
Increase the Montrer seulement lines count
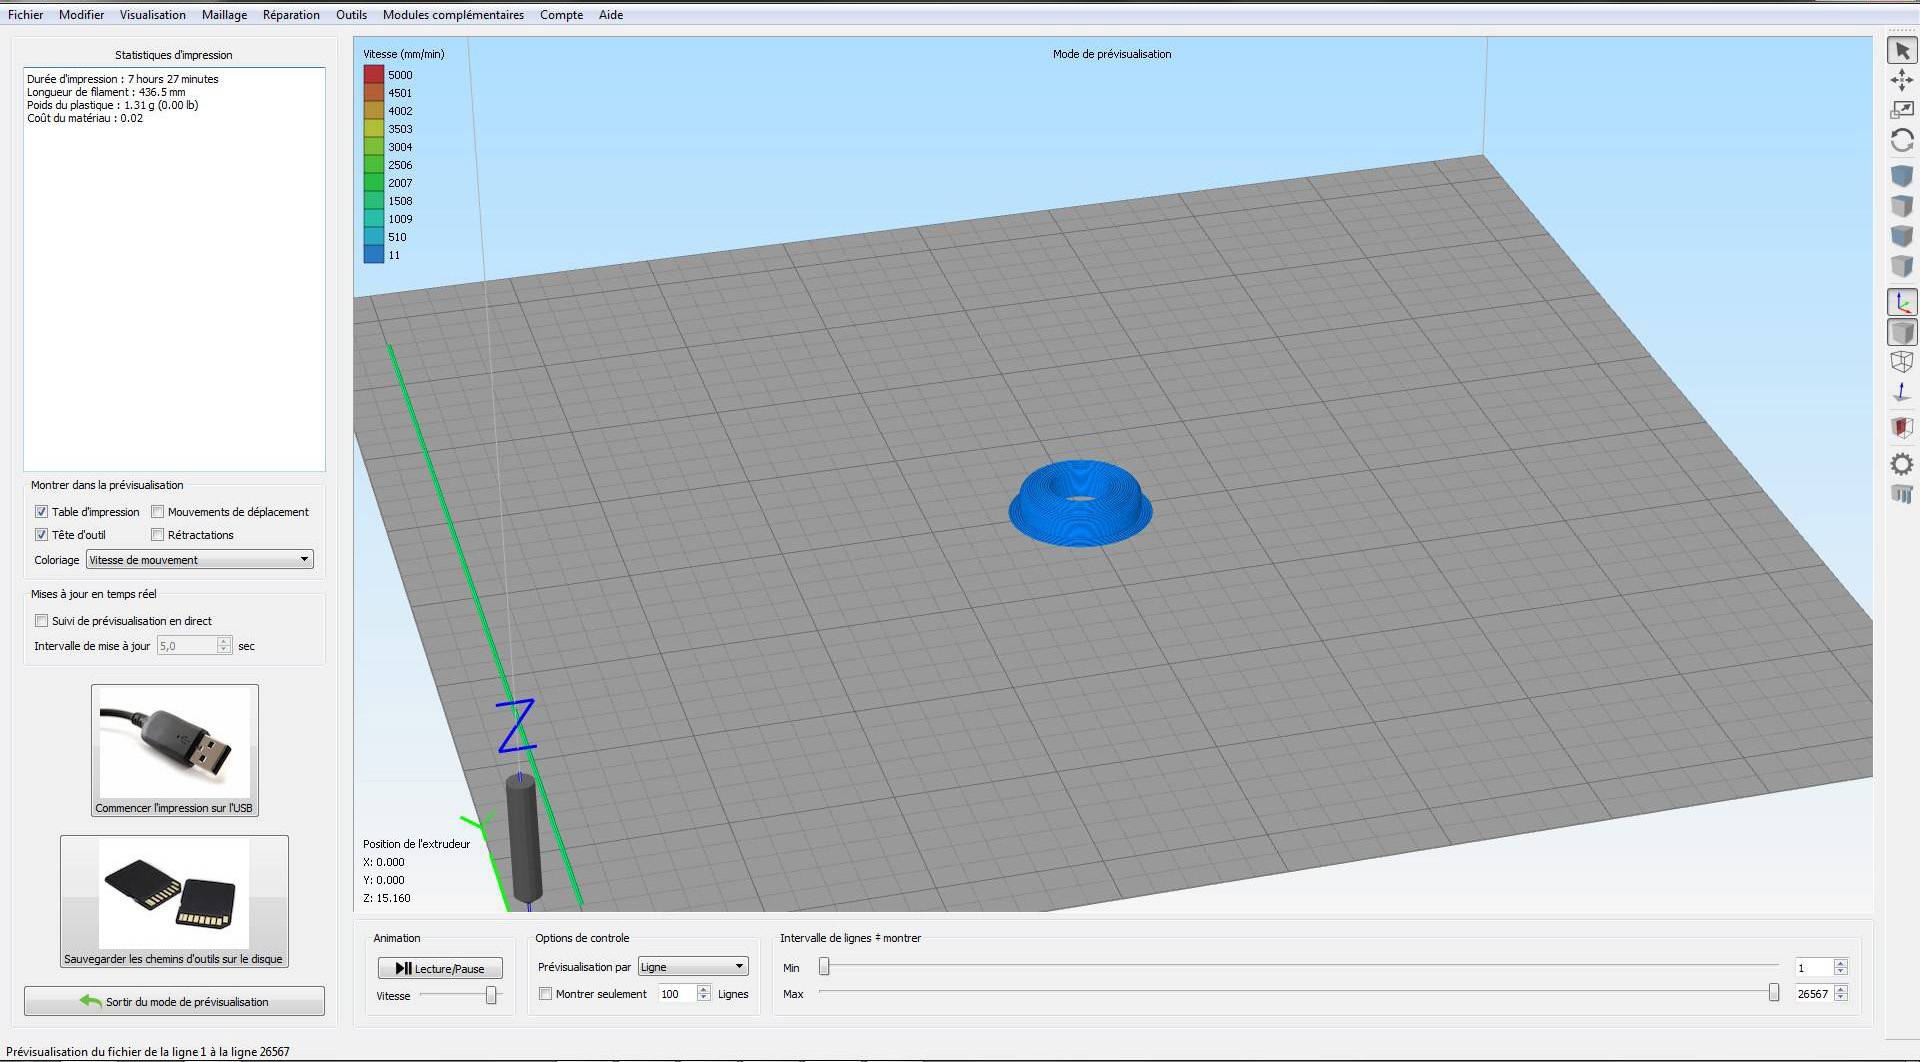(704, 989)
